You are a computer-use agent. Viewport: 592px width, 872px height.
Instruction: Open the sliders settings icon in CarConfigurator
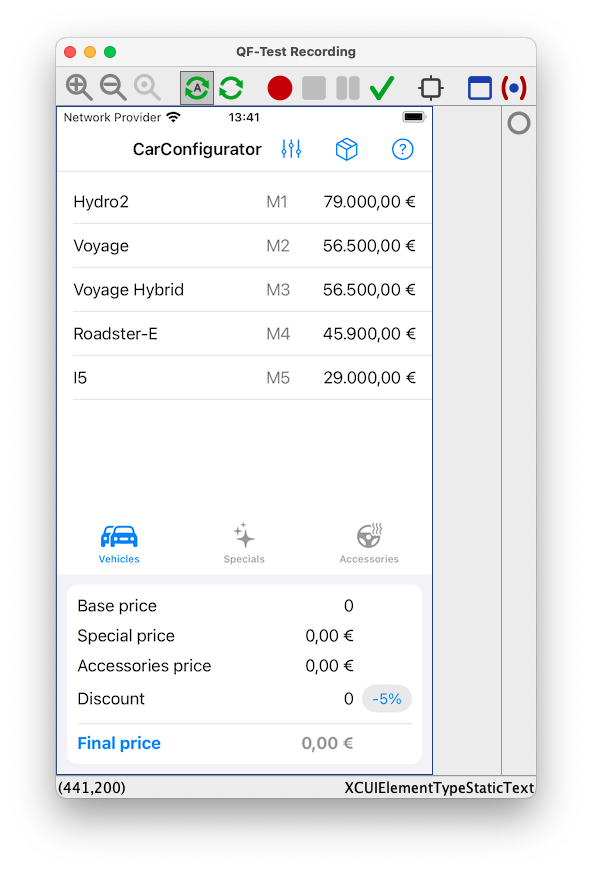[291, 149]
